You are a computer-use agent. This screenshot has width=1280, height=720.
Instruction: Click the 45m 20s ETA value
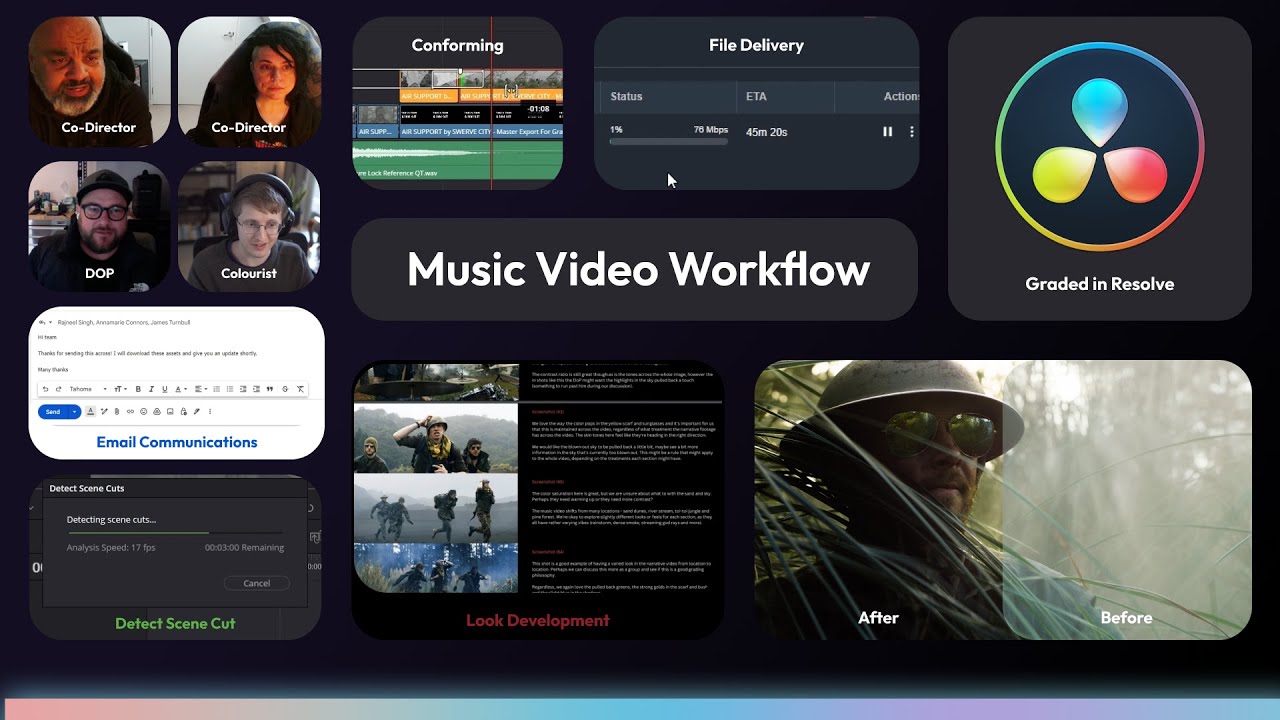coord(766,132)
